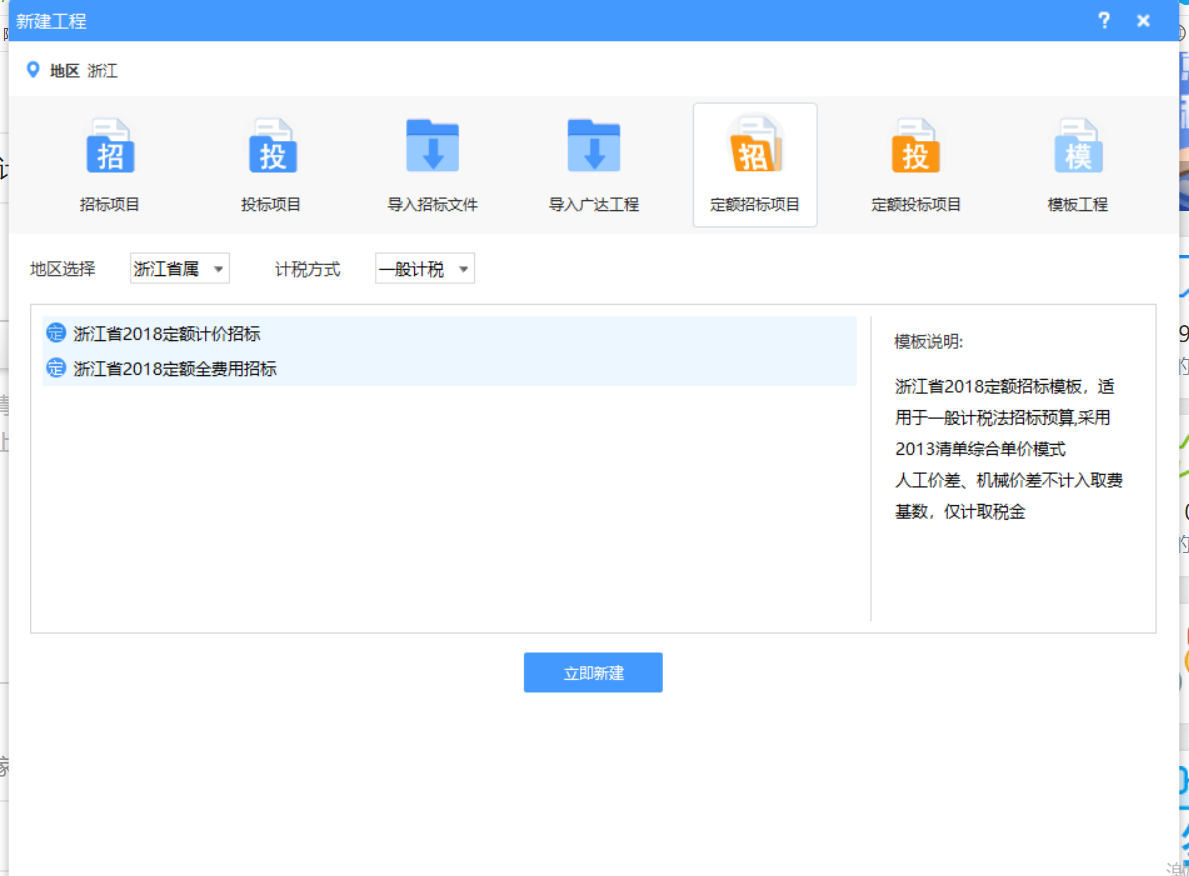Open the 浙江省属 region dropdown

pyautogui.click(x=179, y=268)
